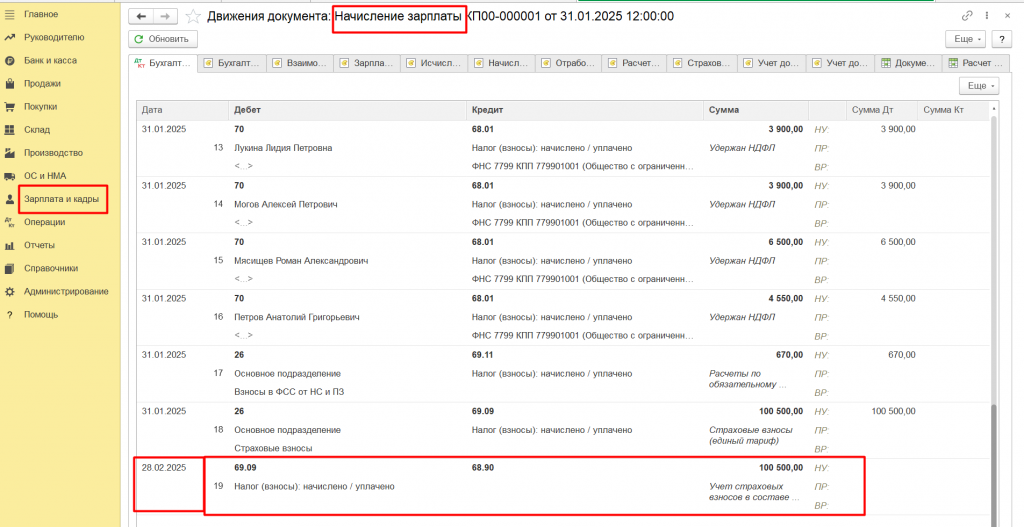
Task: Go forward with the right arrow button
Action: [x=165, y=16]
